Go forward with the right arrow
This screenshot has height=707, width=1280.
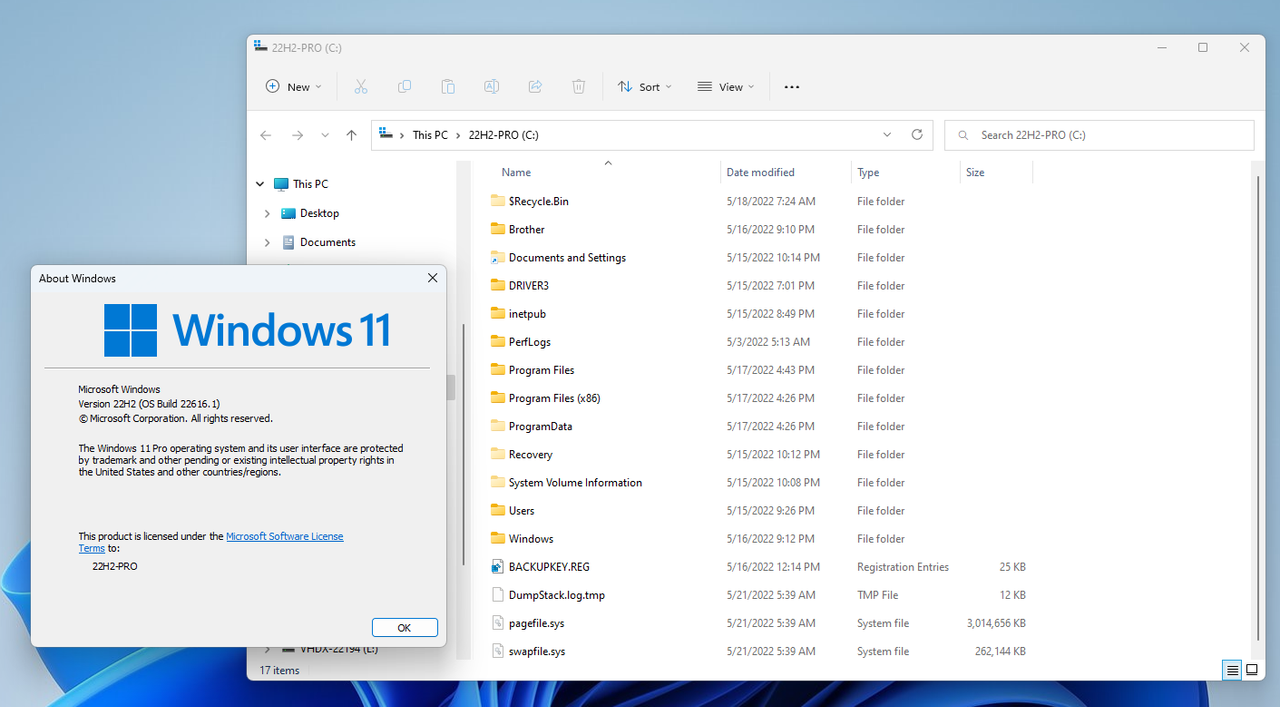point(297,135)
